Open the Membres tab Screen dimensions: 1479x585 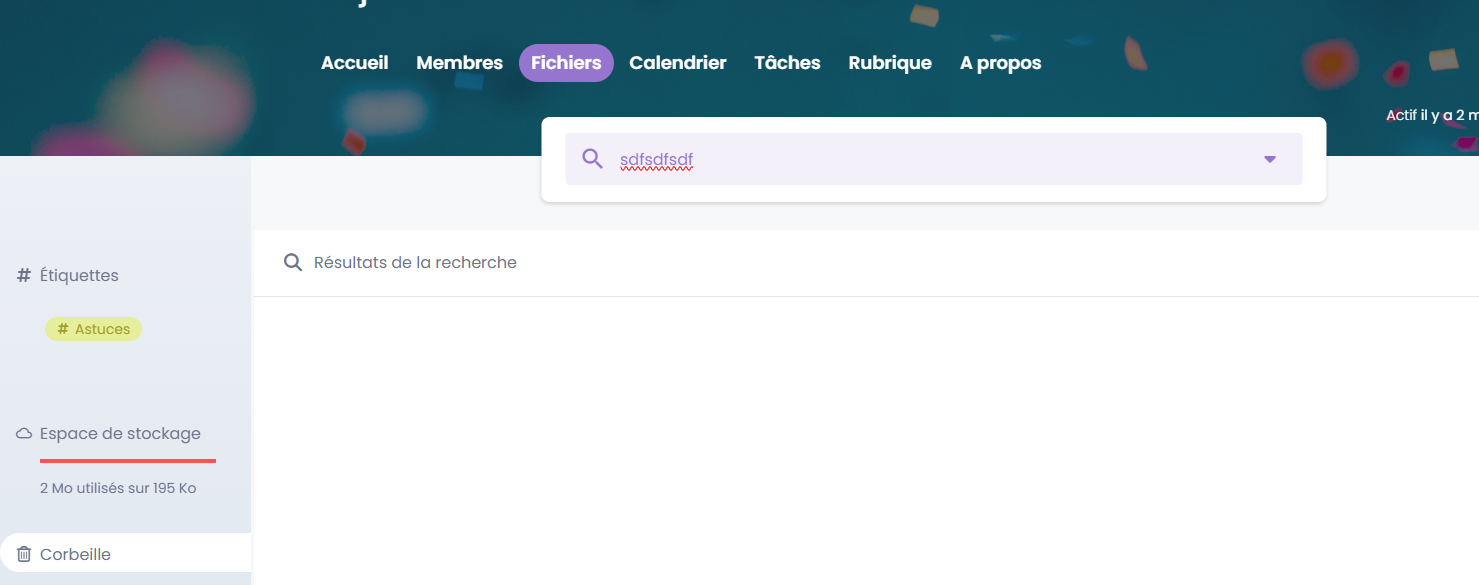click(x=459, y=63)
